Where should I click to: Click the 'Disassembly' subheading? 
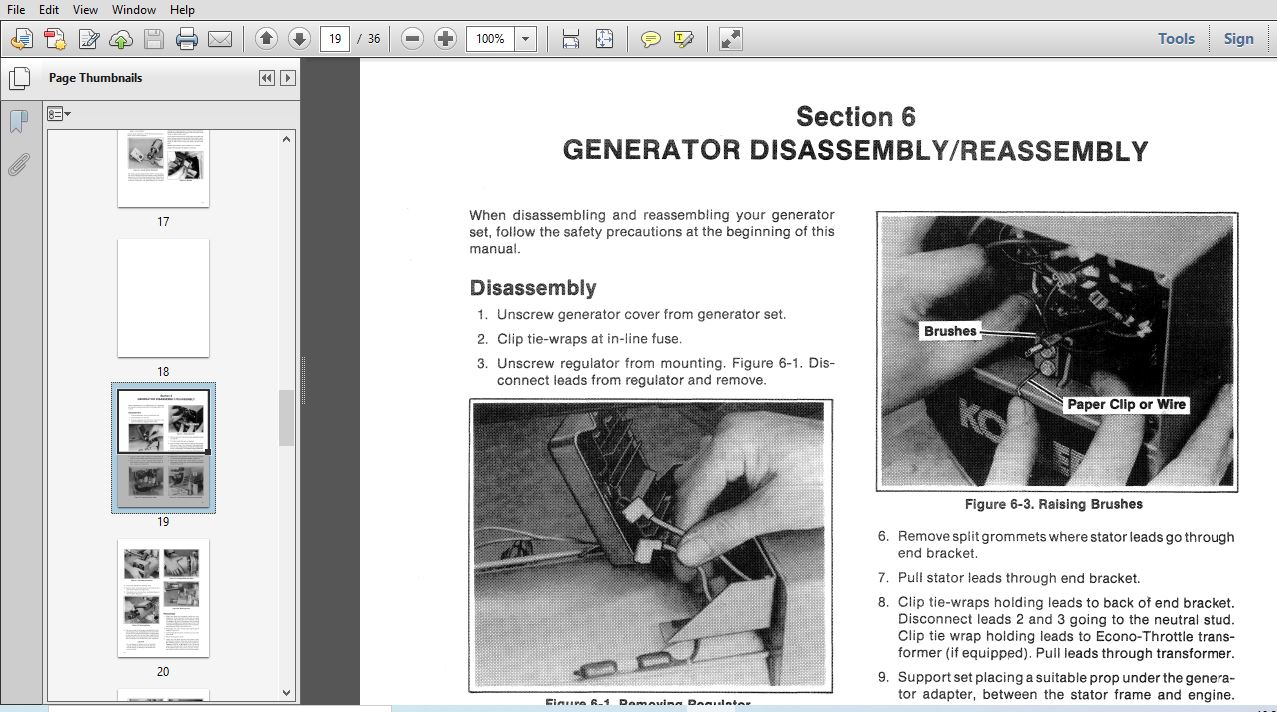tap(533, 288)
